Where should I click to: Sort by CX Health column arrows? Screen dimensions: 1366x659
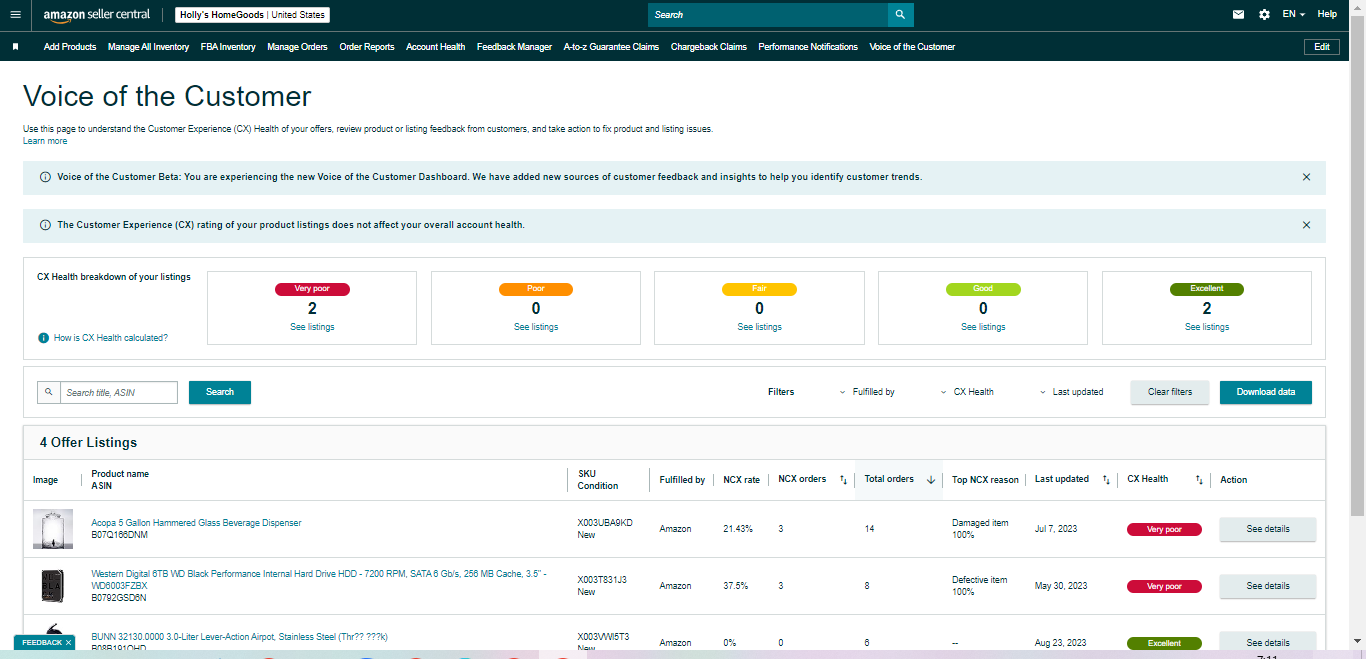click(1199, 480)
